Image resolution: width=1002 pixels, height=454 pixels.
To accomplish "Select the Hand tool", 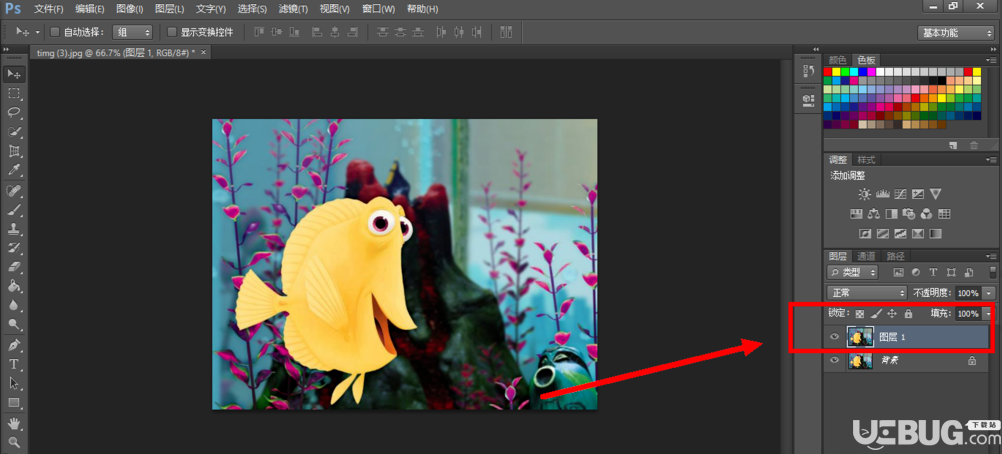I will [13, 423].
